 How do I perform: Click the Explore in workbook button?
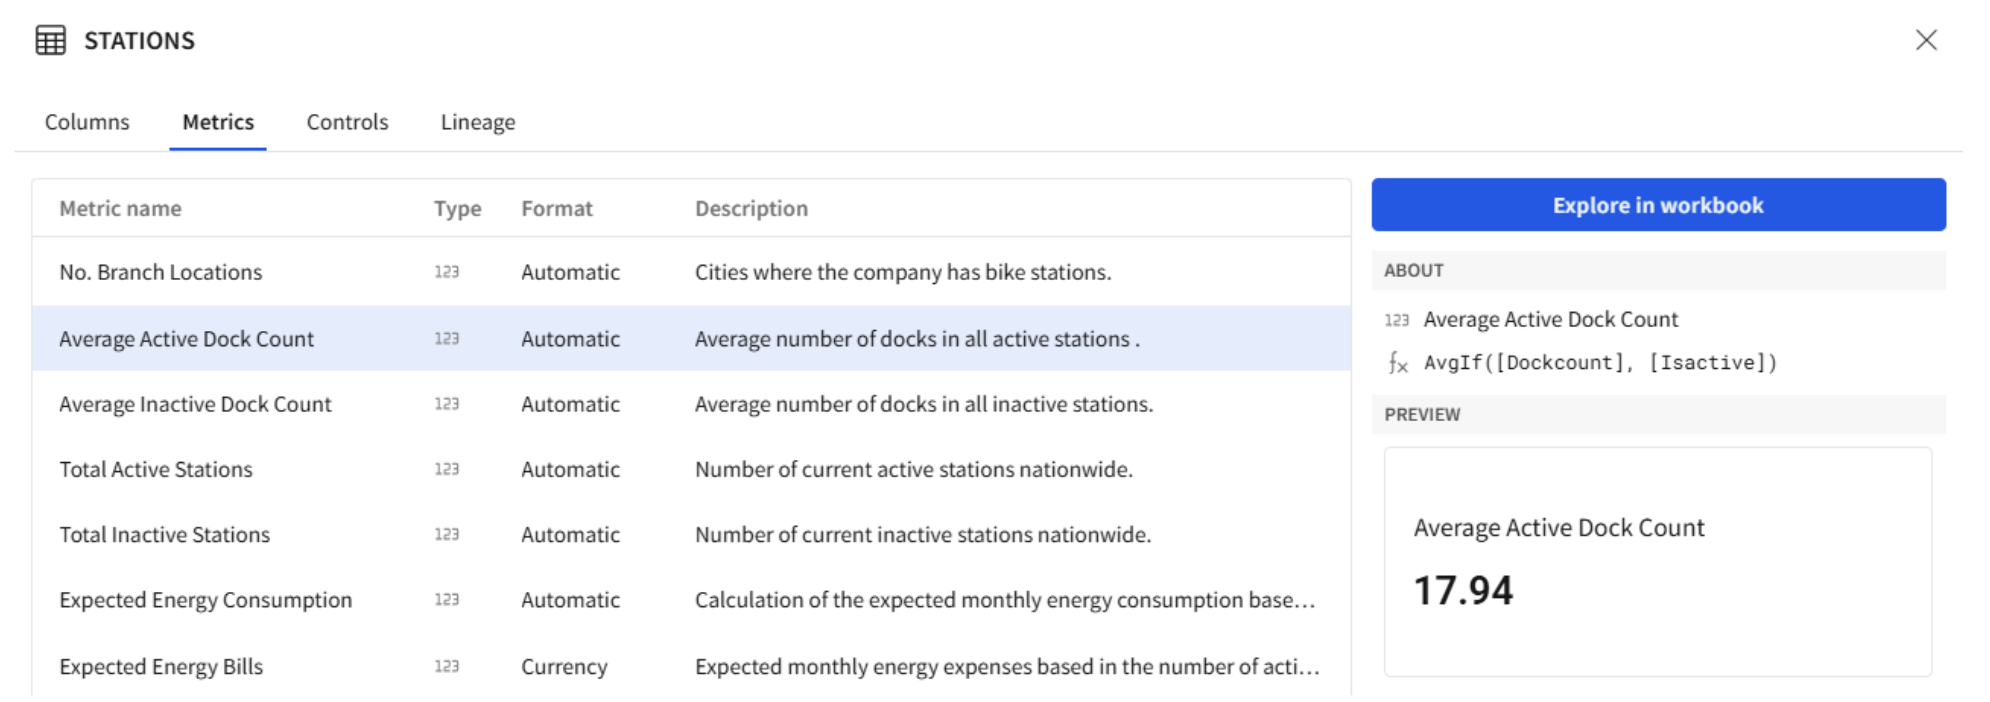(1658, 204)
